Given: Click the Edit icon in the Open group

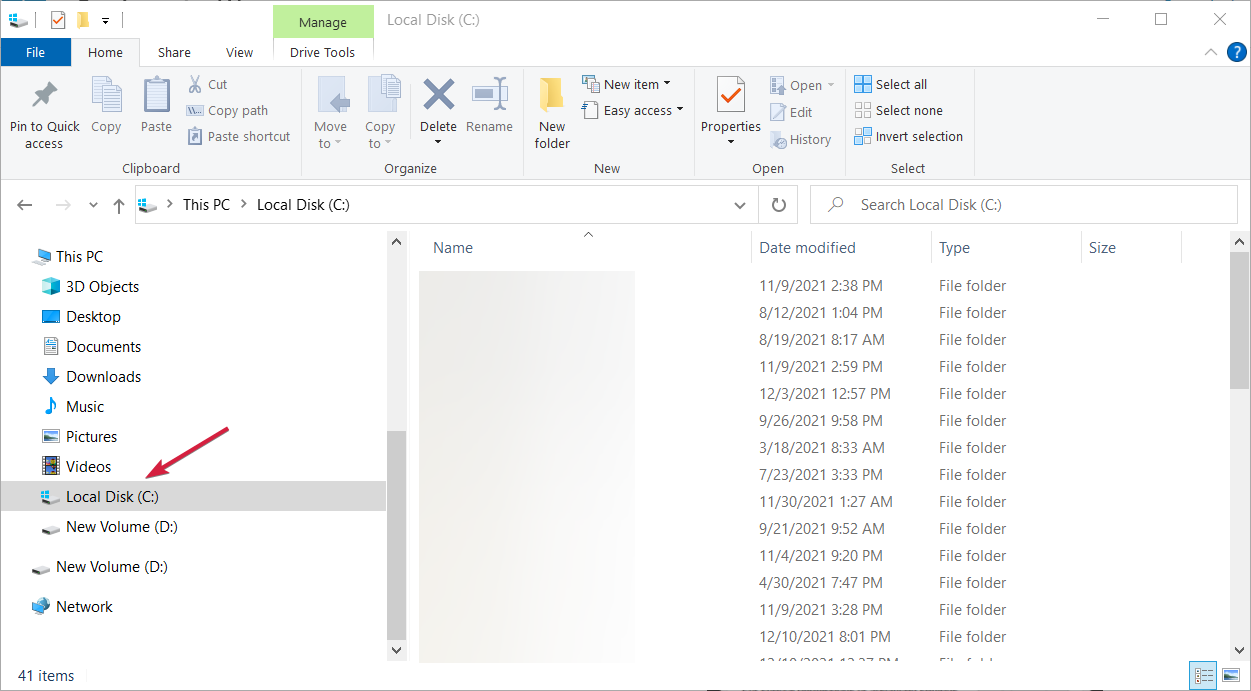Looking at the screenshot, I should coord(792,113).
